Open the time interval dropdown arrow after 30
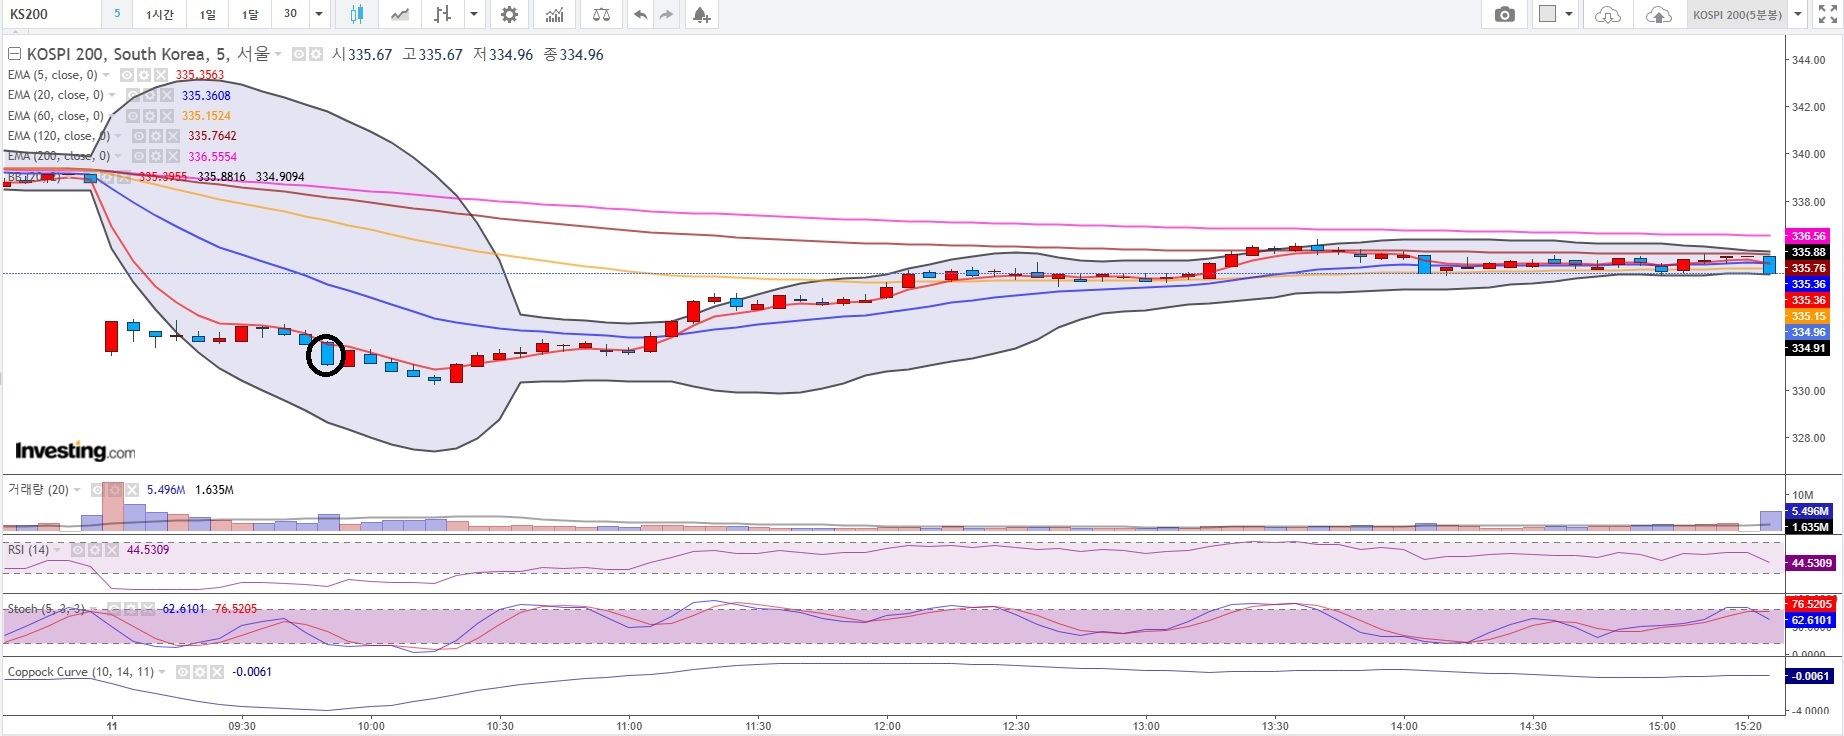 coord(319,14)
